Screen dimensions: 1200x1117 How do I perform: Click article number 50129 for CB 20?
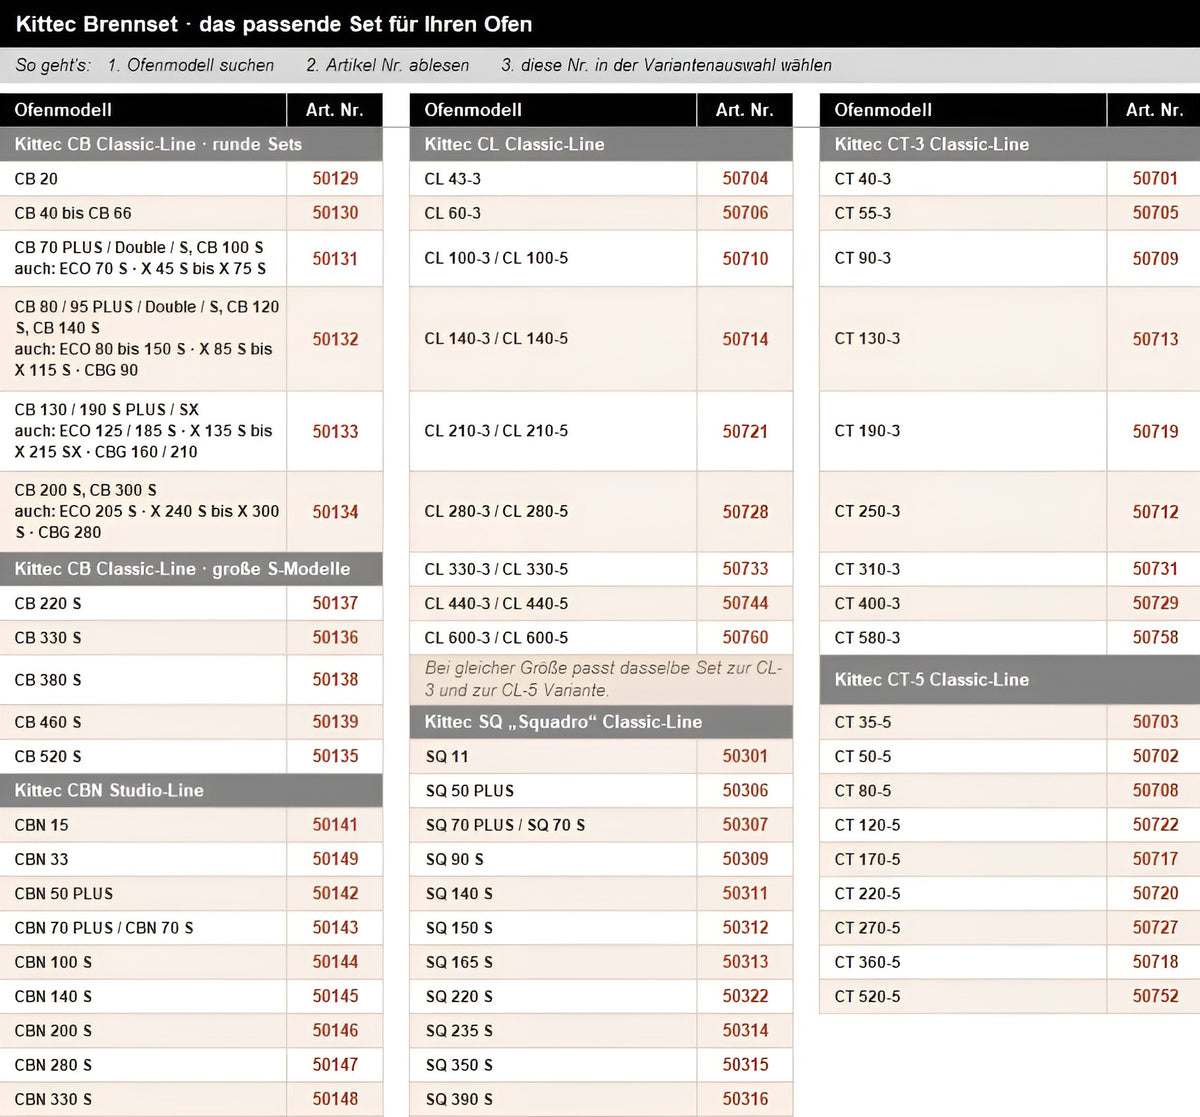[x=335, y=178]
